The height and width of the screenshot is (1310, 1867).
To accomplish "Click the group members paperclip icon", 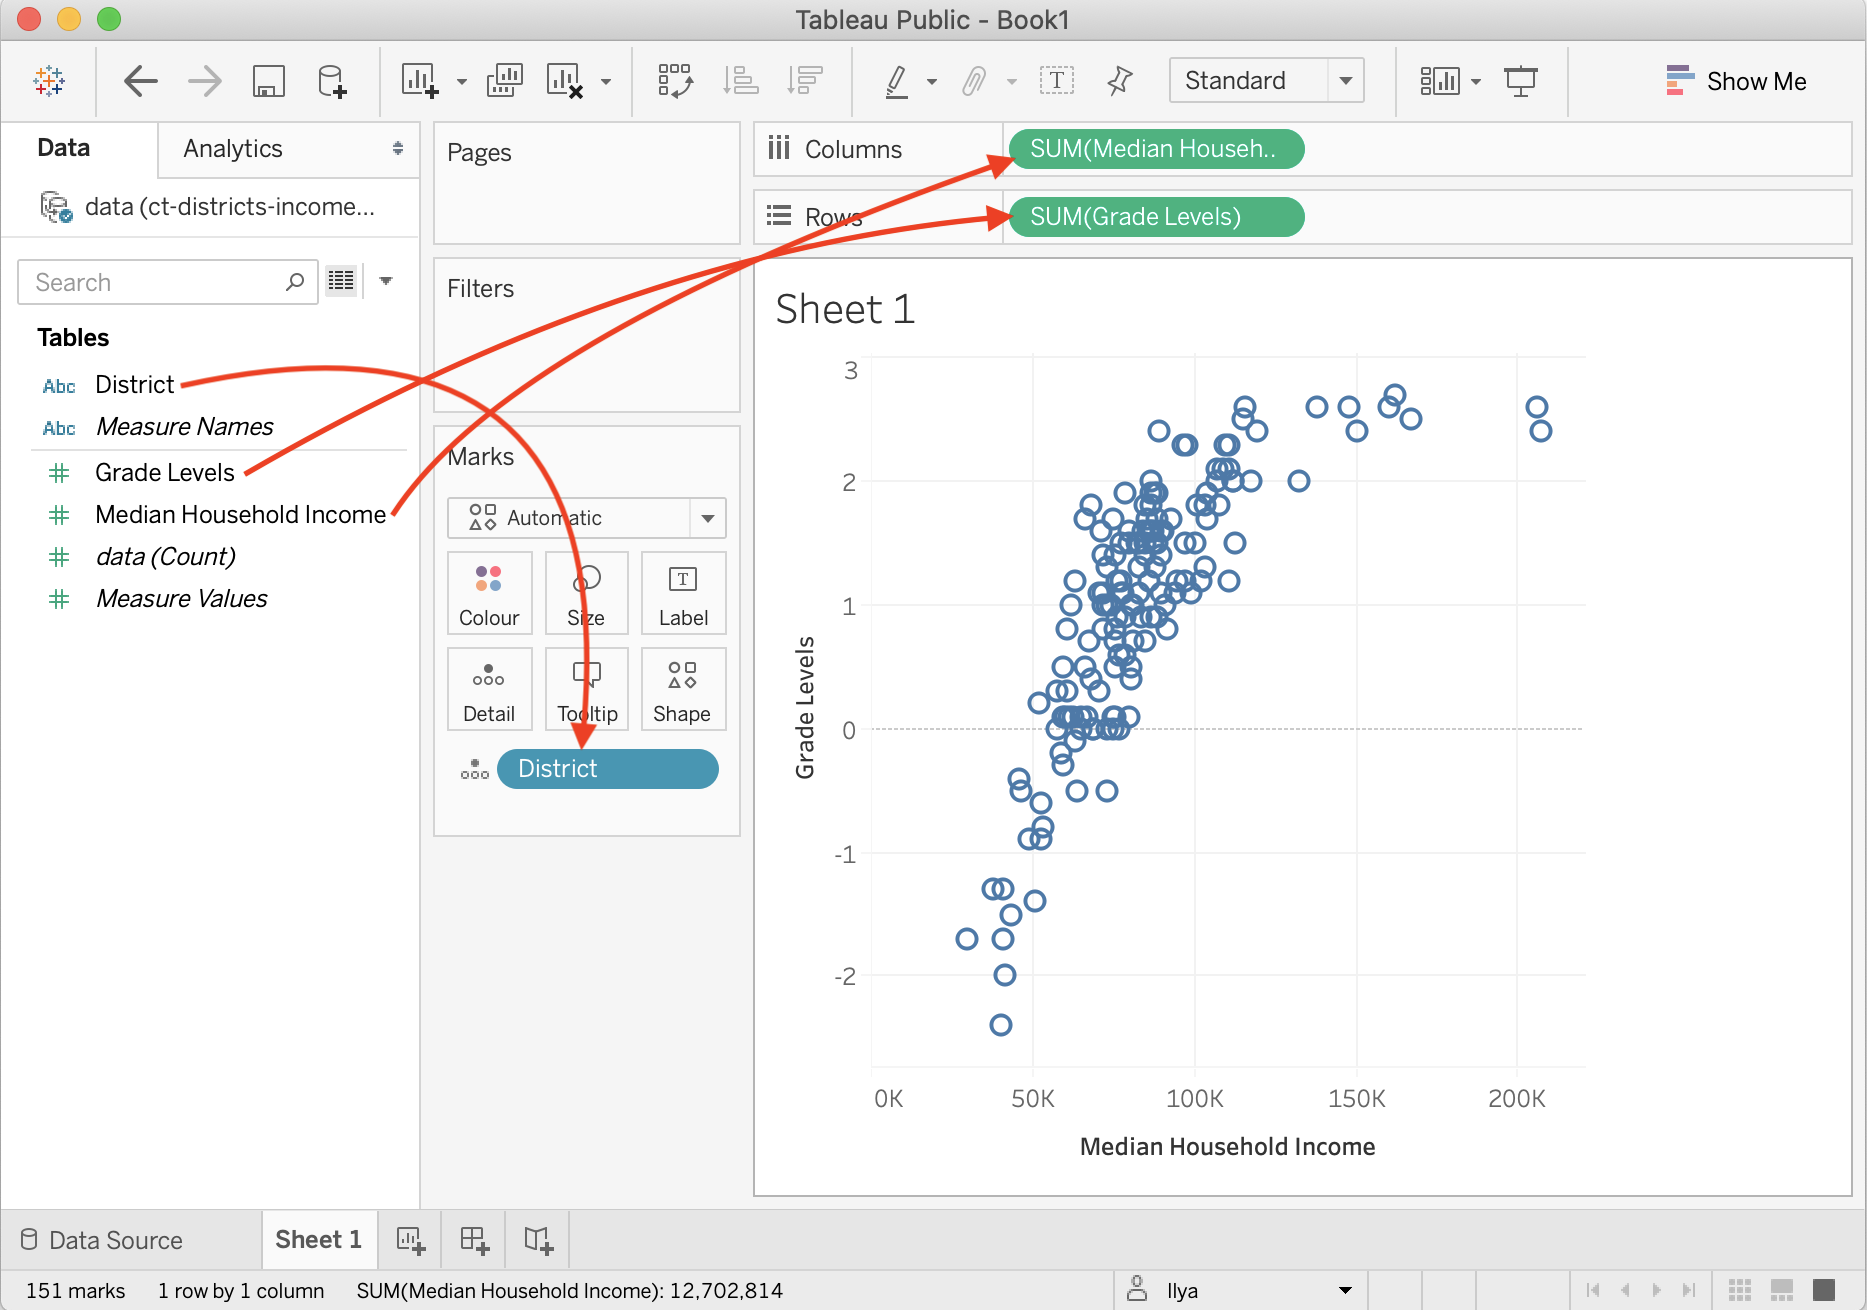I will coord(974,81).
